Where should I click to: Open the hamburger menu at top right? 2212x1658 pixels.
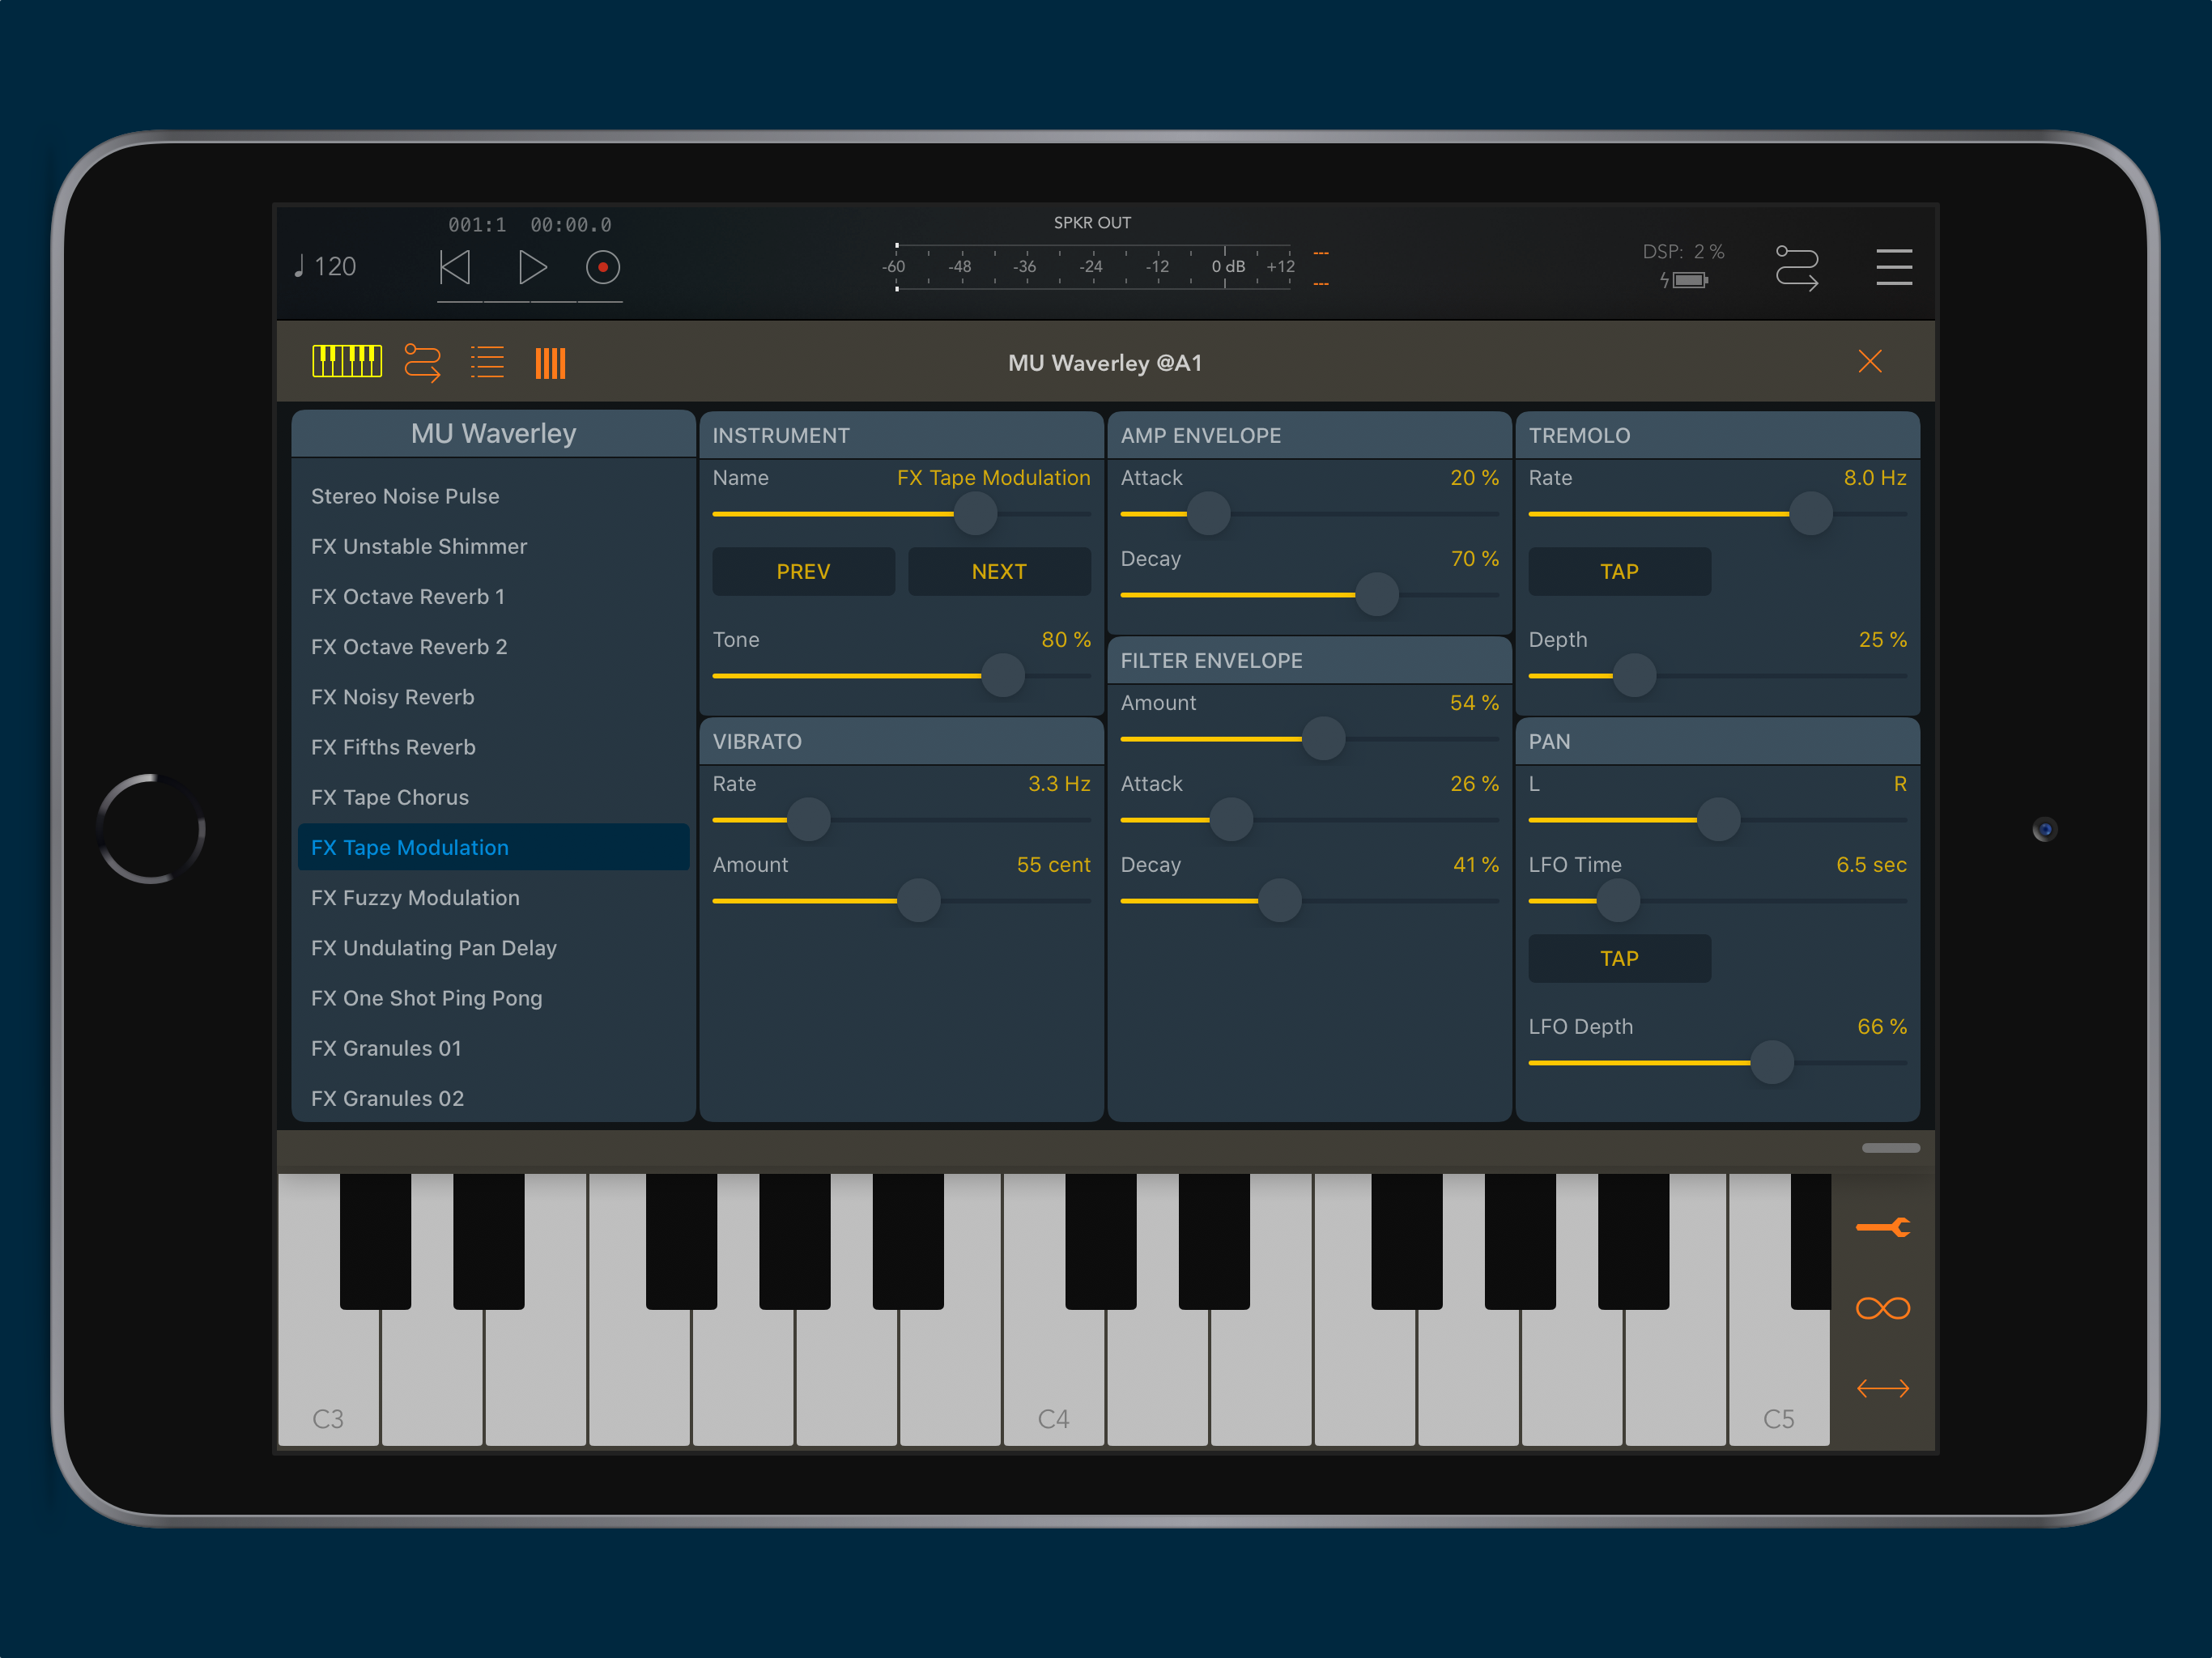[x=1893, y=267]
